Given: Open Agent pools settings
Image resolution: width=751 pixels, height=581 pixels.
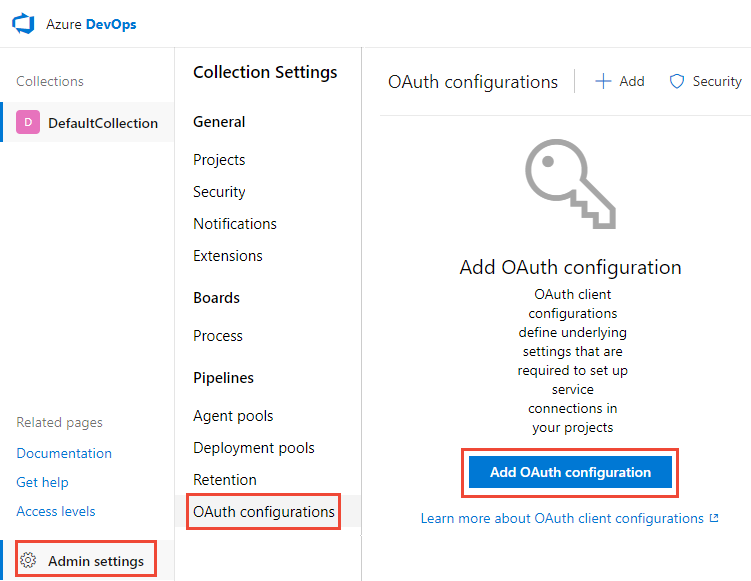Looking at the screenshot, I should [x=233, y=416].
